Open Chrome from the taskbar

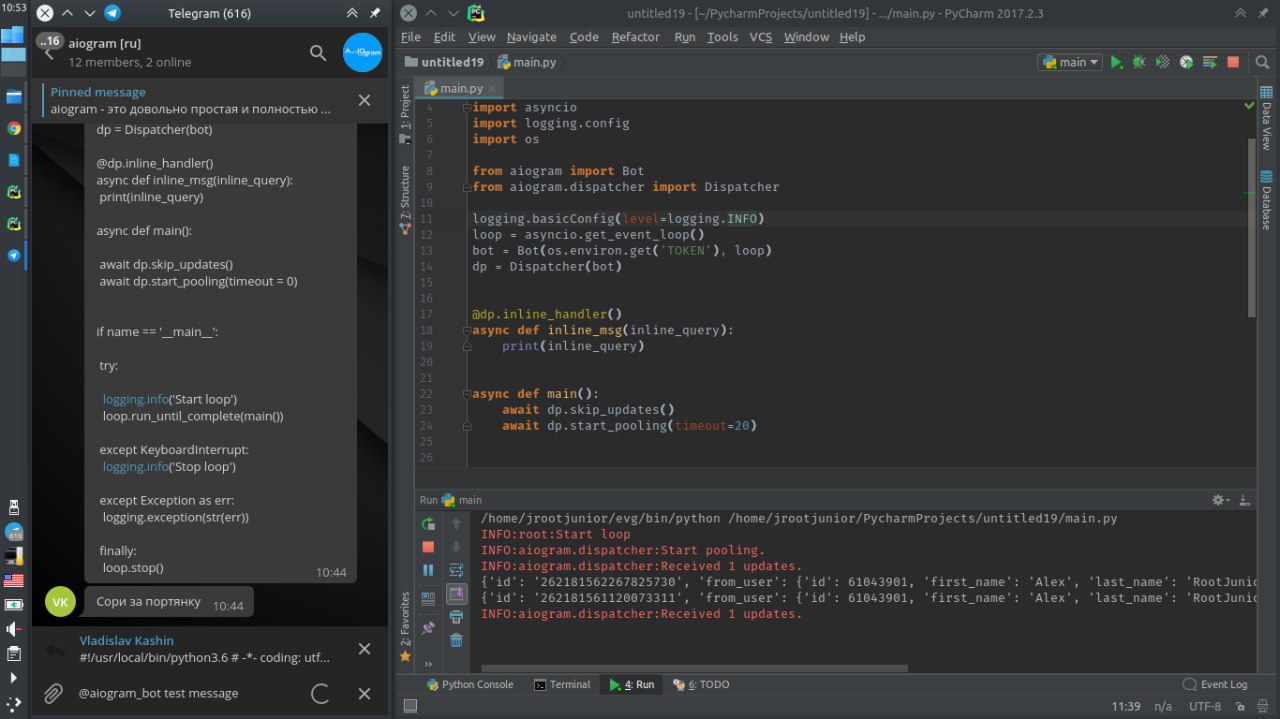click(x=14, y=128)
